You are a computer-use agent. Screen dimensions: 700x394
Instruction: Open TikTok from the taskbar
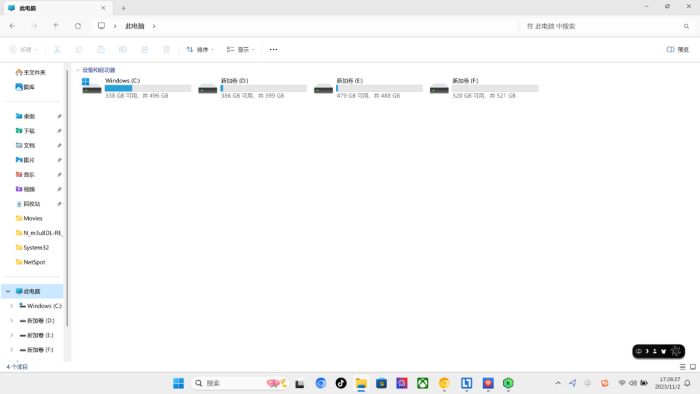tap(341, 383)
